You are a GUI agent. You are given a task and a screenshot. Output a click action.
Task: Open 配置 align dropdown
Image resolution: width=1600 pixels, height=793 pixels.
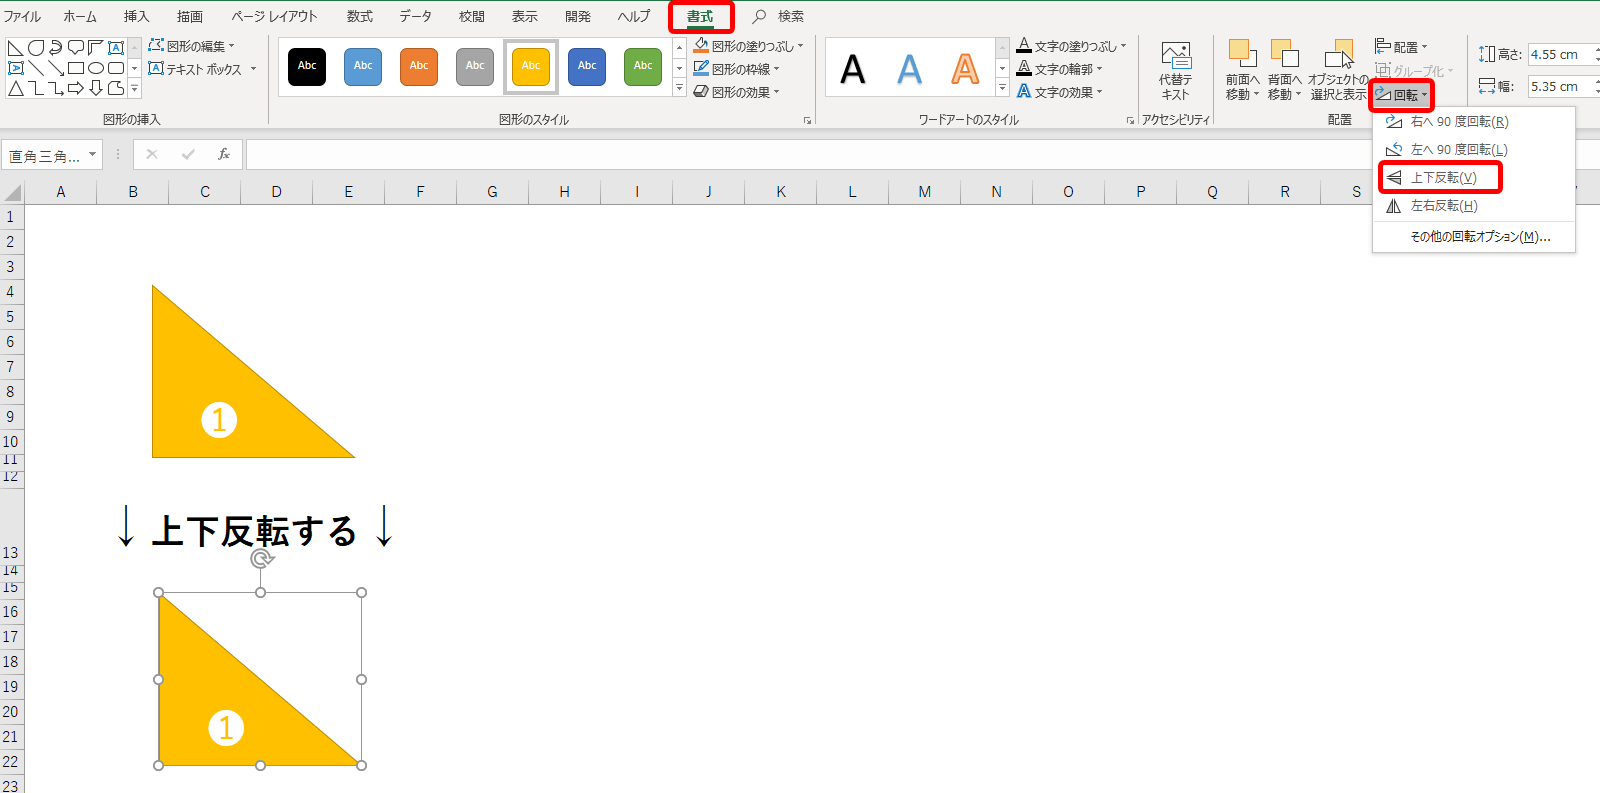point(1401,47)
